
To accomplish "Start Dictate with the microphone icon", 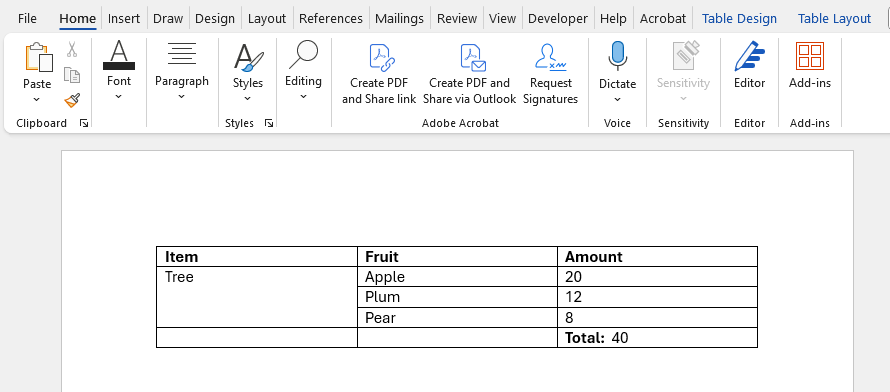I will [x=617, y=57].
